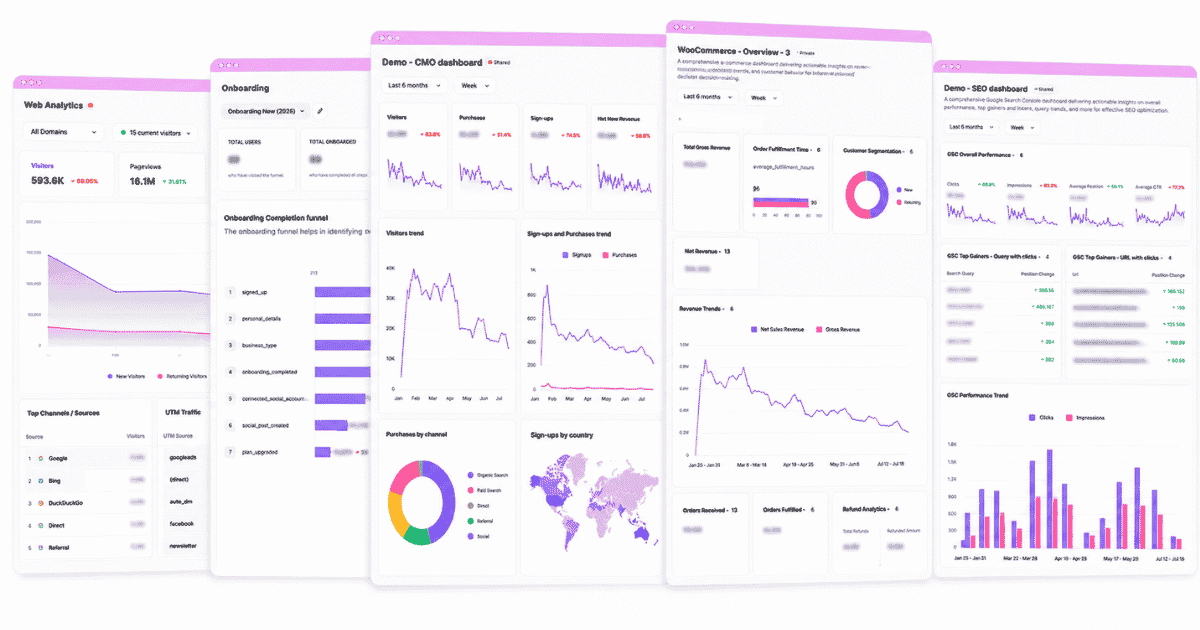Click the Private badge on WooCommerce overview
This screenshot has height=630, width=1200.
pos(806,52)
